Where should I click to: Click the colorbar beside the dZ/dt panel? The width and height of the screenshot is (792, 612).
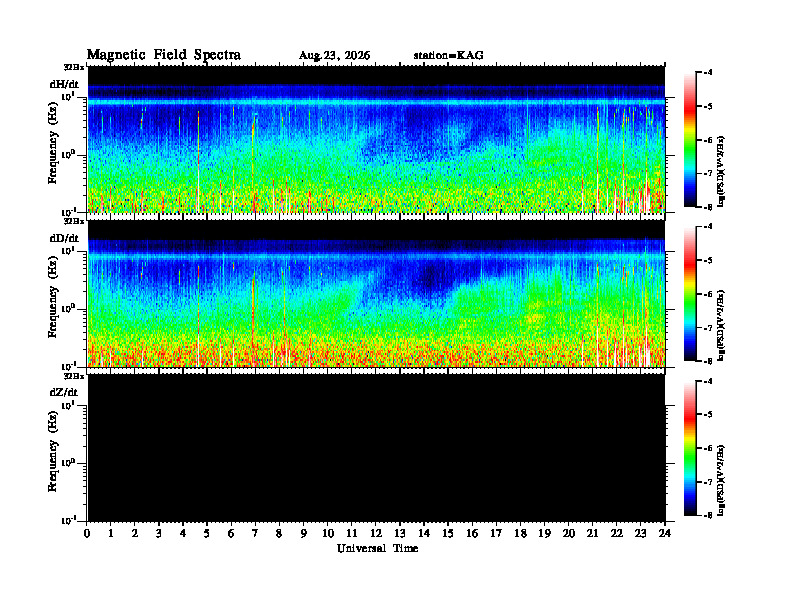(690, 448)
